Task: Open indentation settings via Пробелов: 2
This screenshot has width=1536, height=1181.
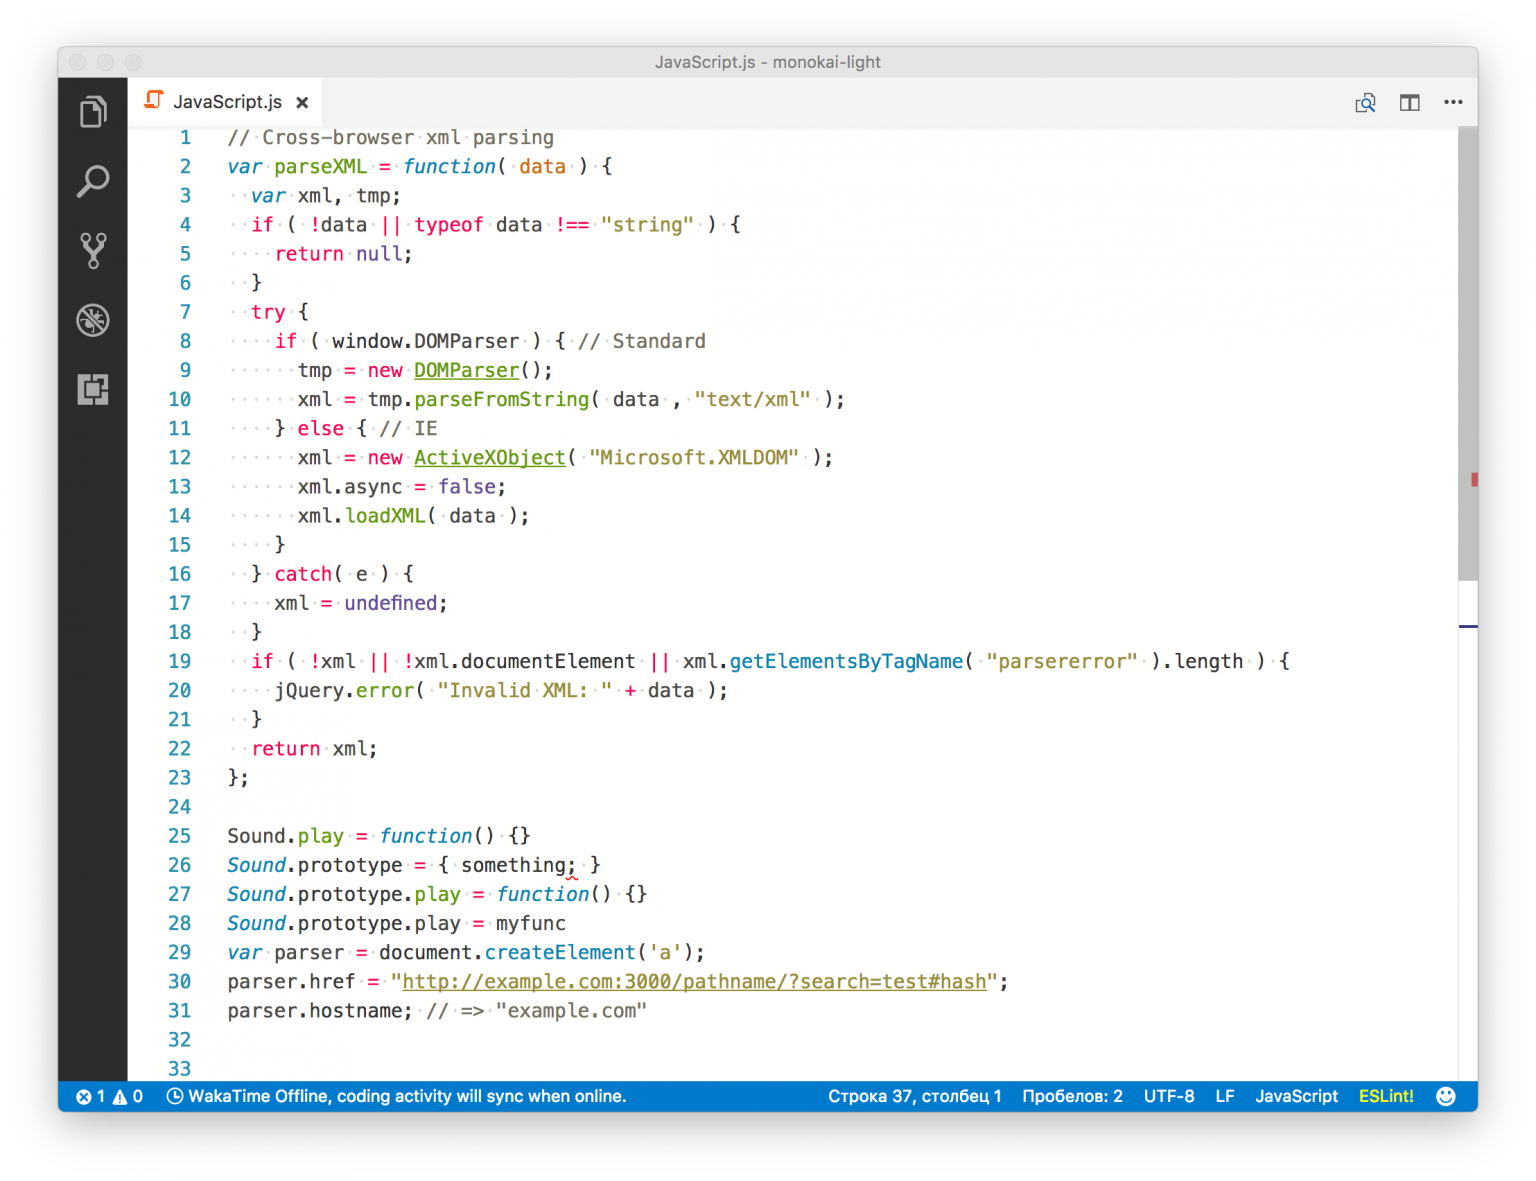Action: pyautogui.click(x=1072, y=1096)
